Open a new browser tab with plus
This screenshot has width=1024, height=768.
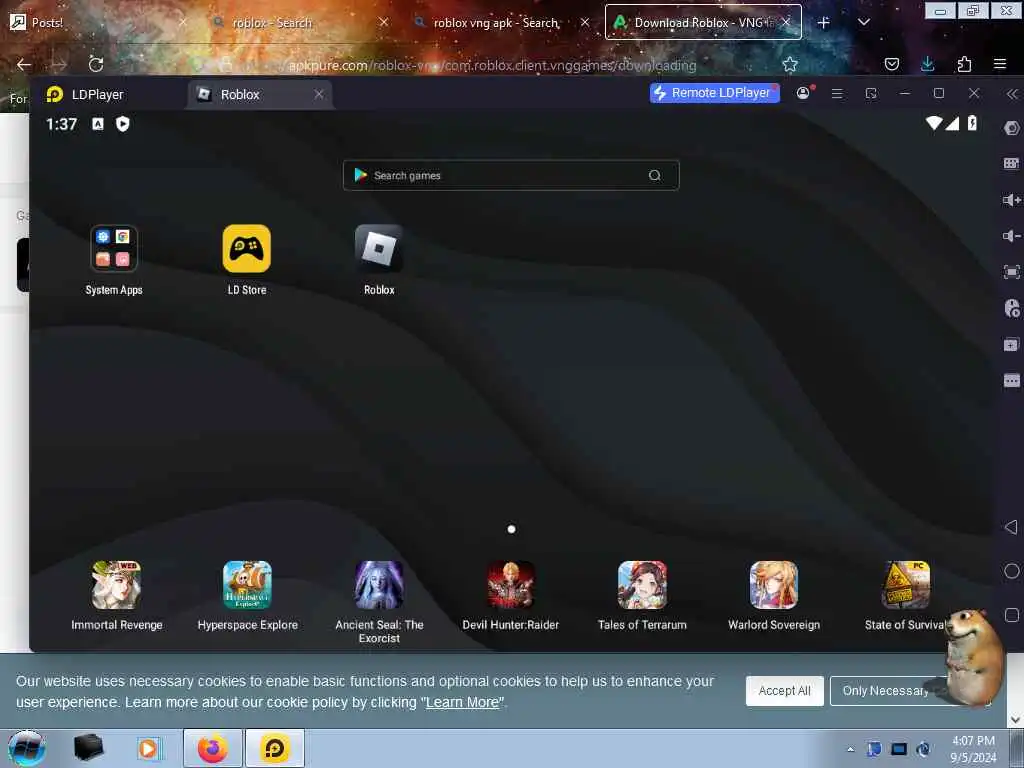point(824,23)
